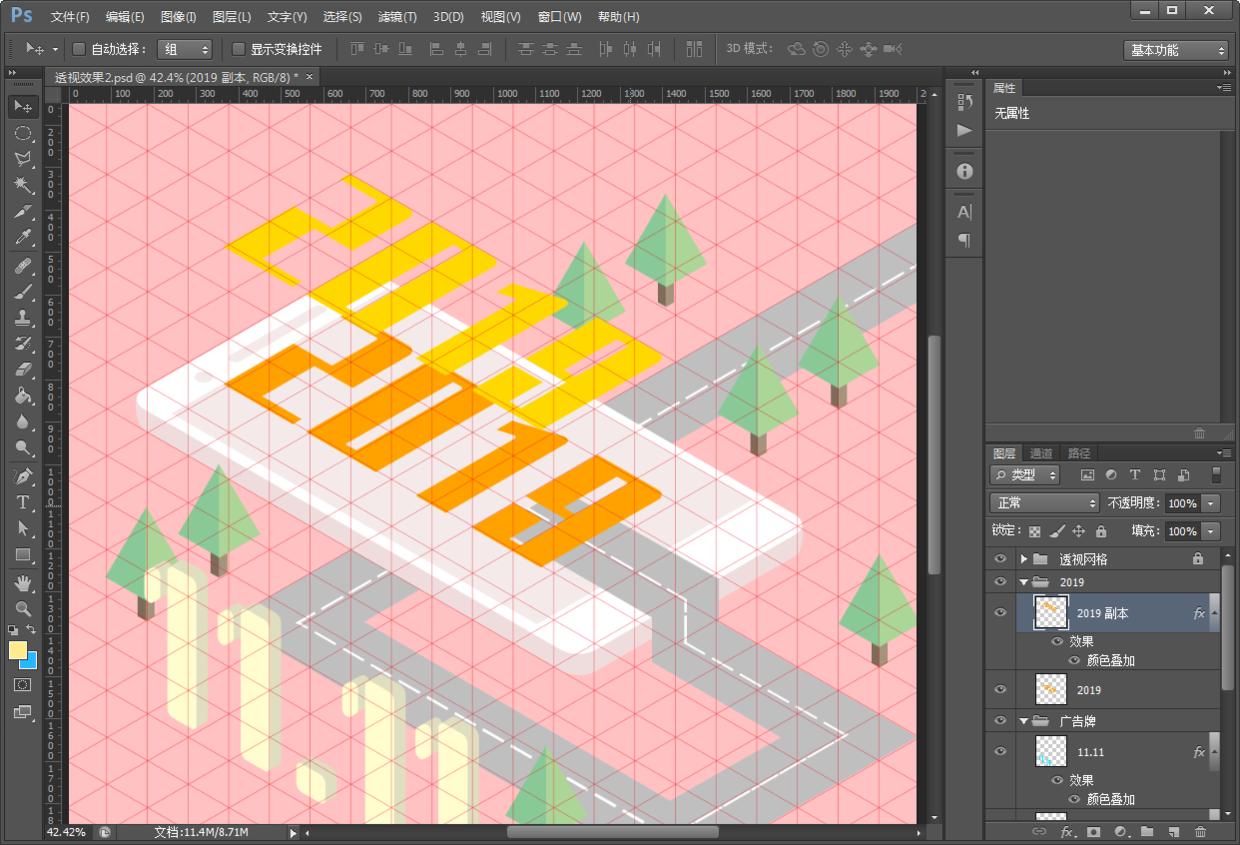1240x845 pixels.
Task: Click the delete layer trash icon
Action: pos(1200,832)
